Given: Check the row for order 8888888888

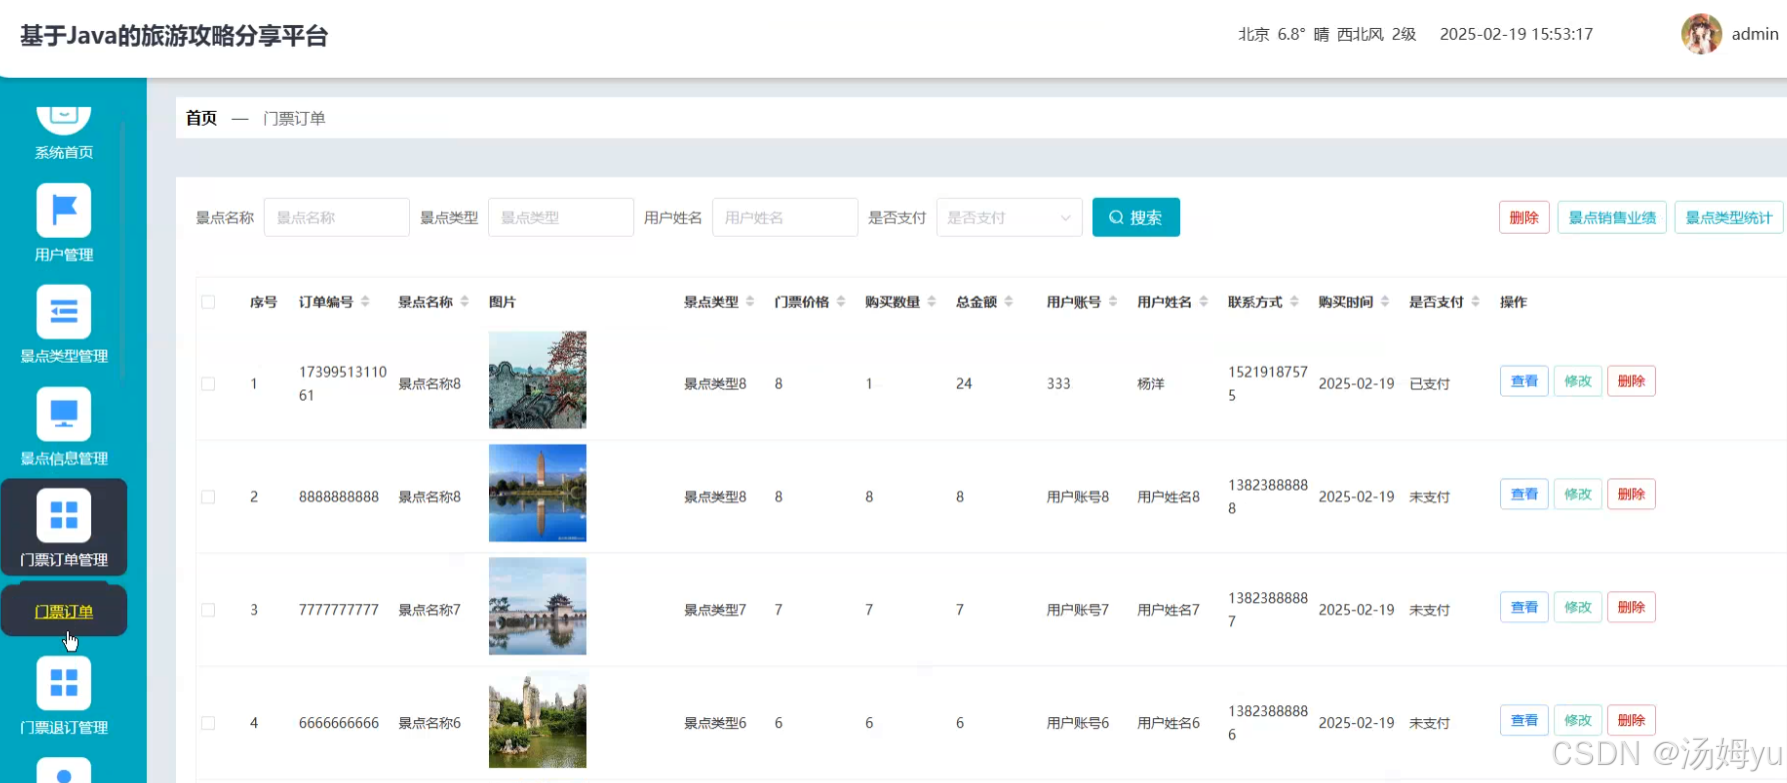Looking at the screenshot, I should (208, 497).
